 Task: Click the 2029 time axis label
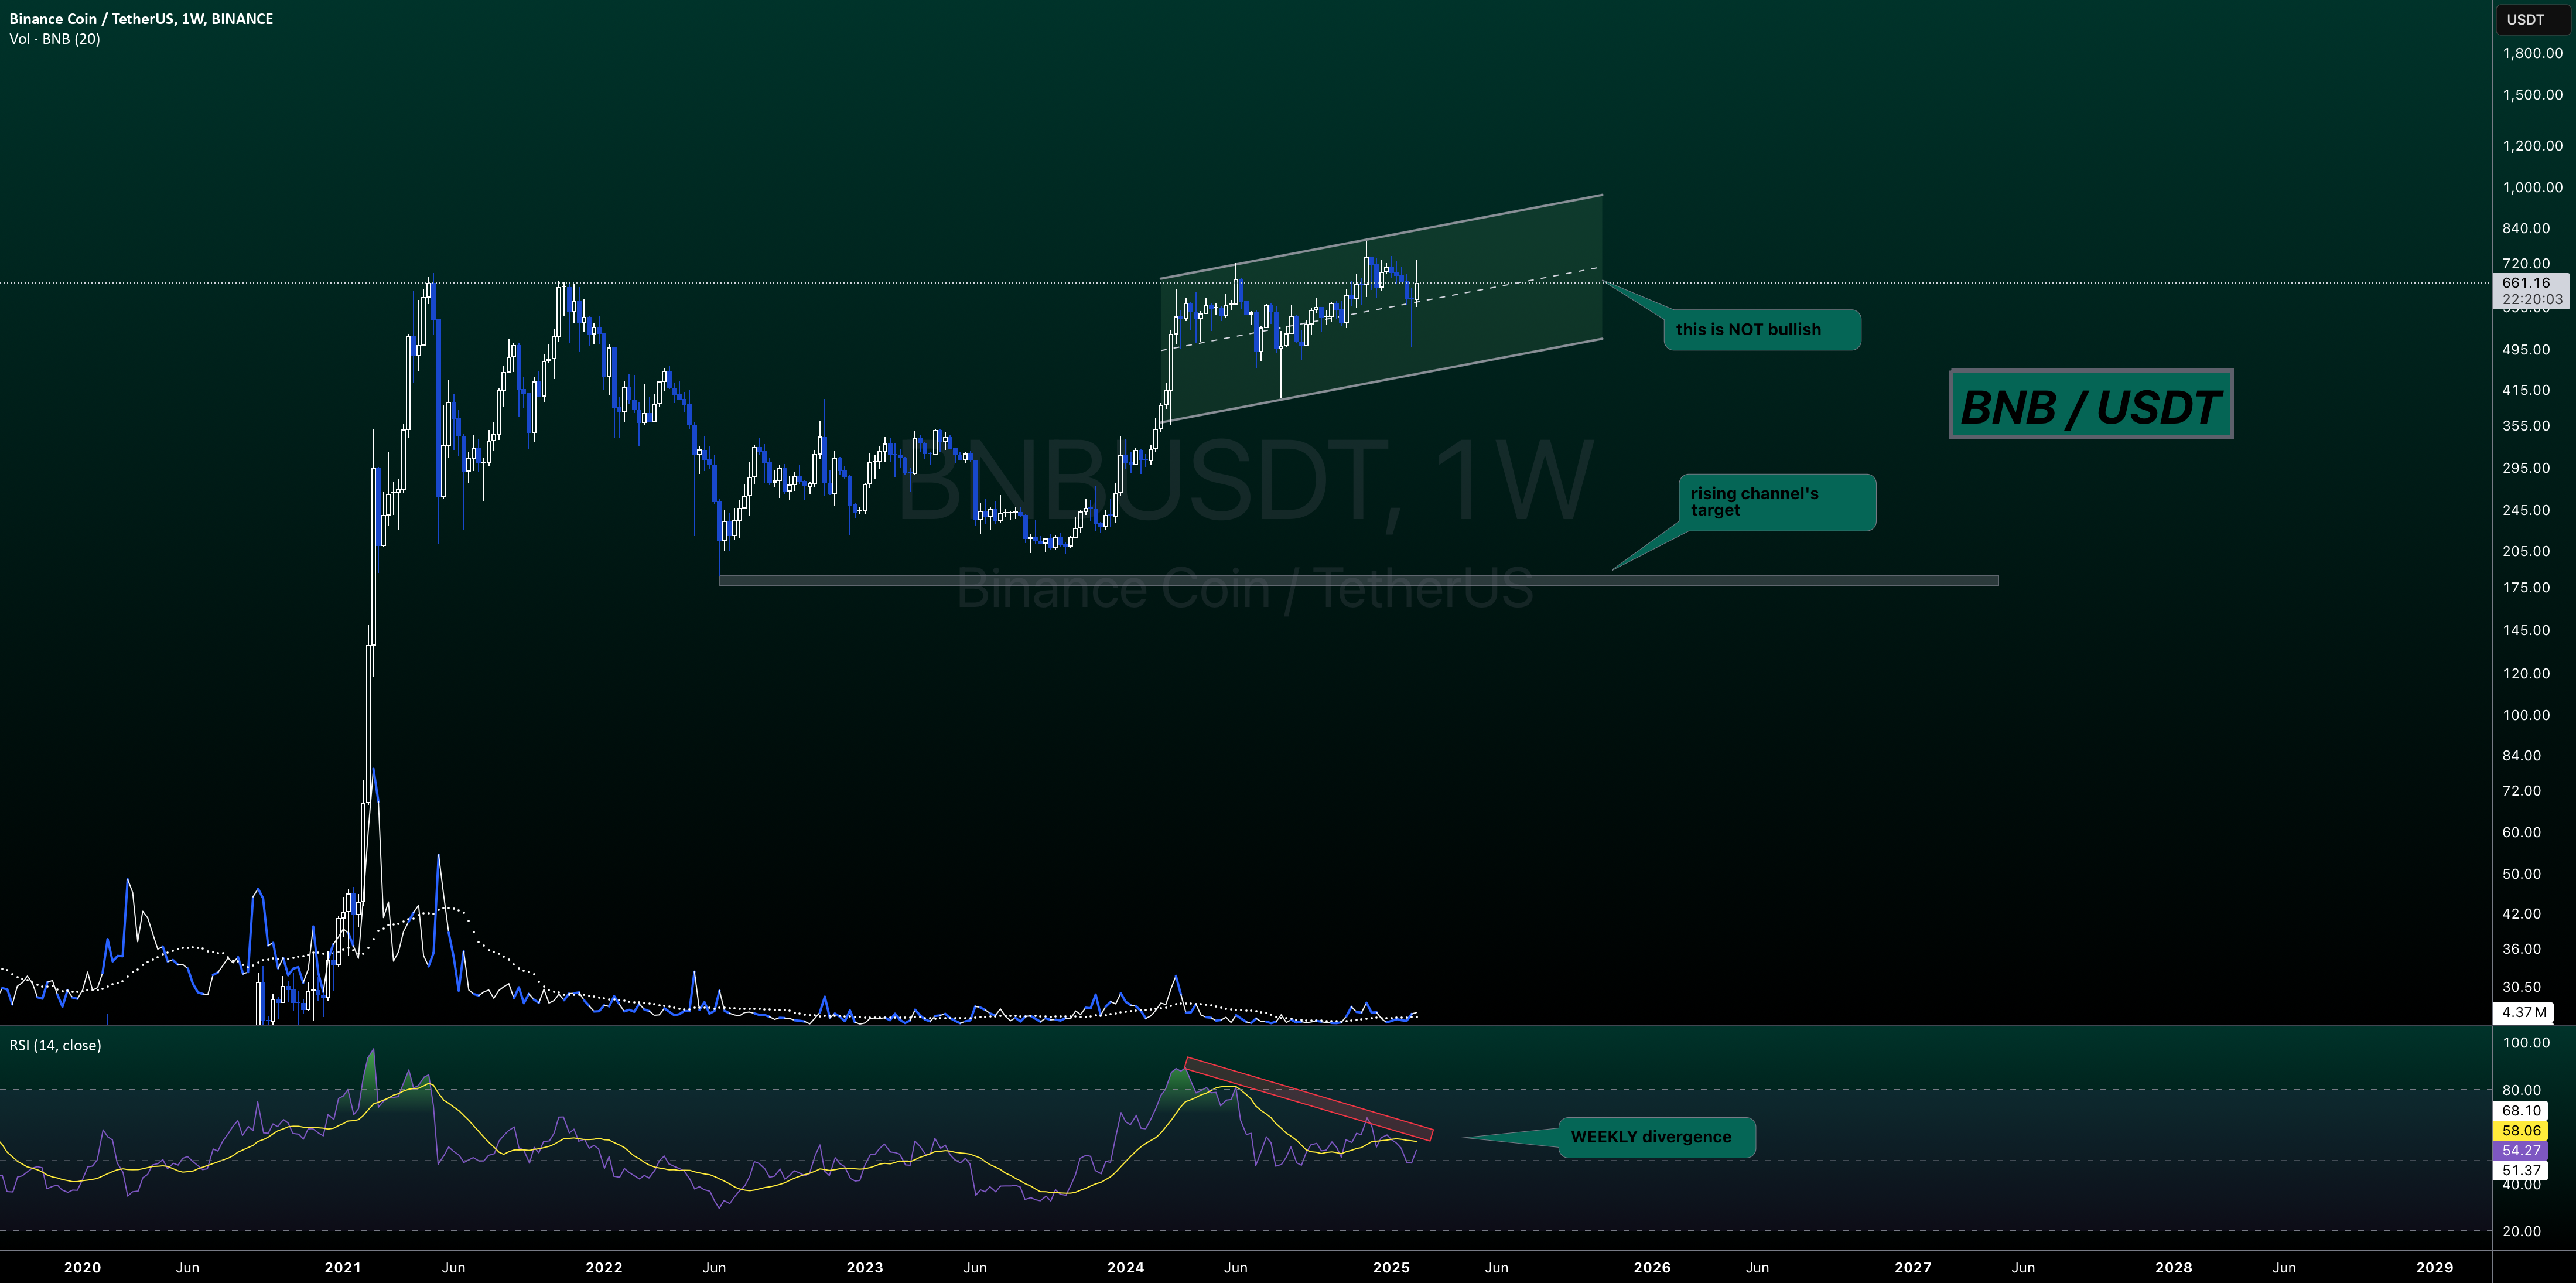point(2435,1267)
